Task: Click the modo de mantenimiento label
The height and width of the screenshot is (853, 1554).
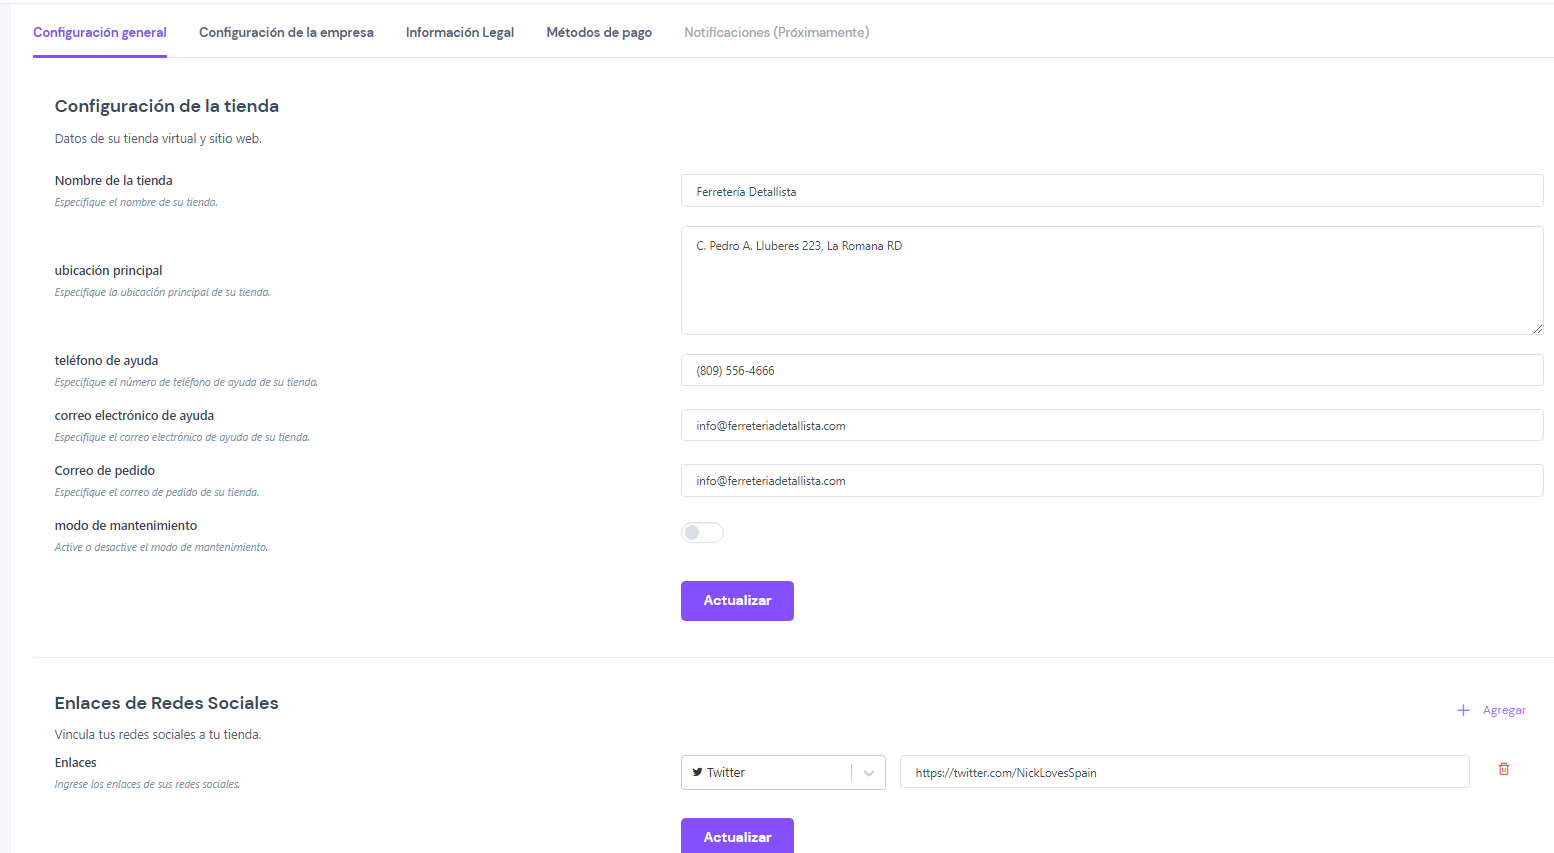Action: 126,525
